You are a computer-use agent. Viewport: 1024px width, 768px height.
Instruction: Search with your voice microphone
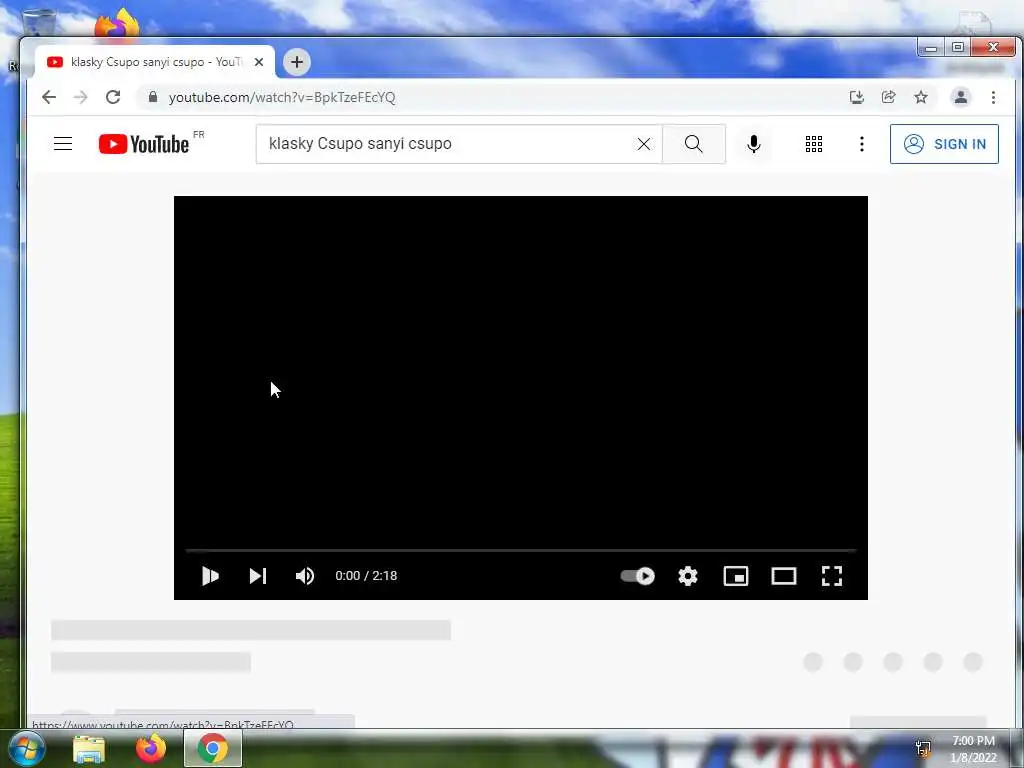(x=754, y=144)
